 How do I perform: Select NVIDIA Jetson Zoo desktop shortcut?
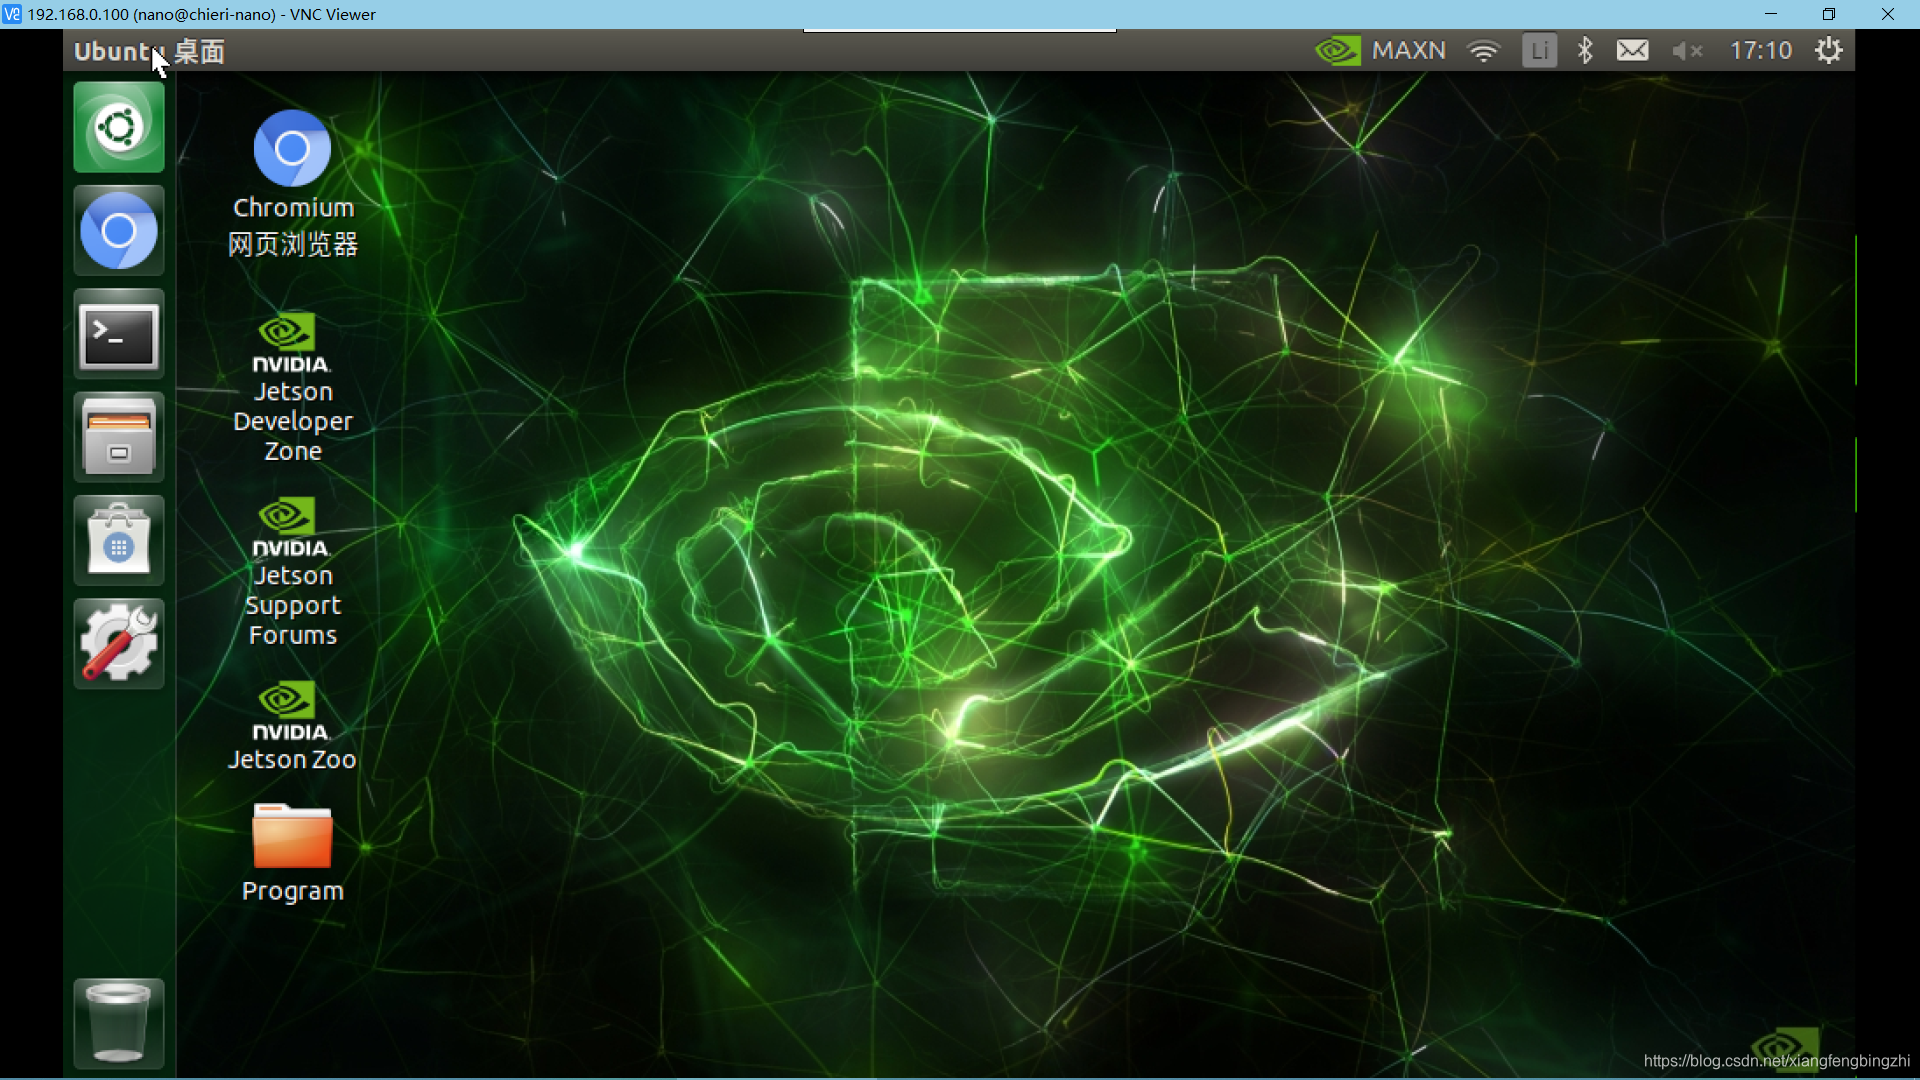292,727
